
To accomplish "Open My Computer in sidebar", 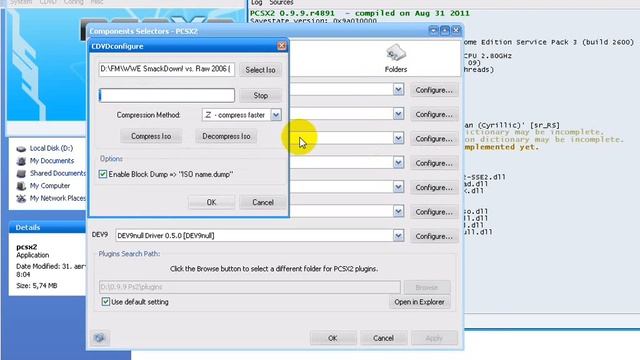I will point(43,186).
